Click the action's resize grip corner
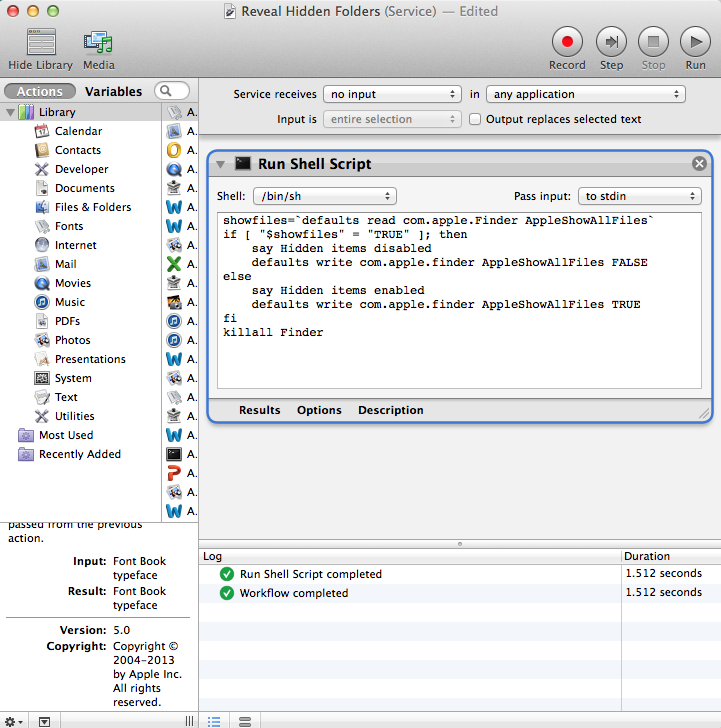 (704, 414)
